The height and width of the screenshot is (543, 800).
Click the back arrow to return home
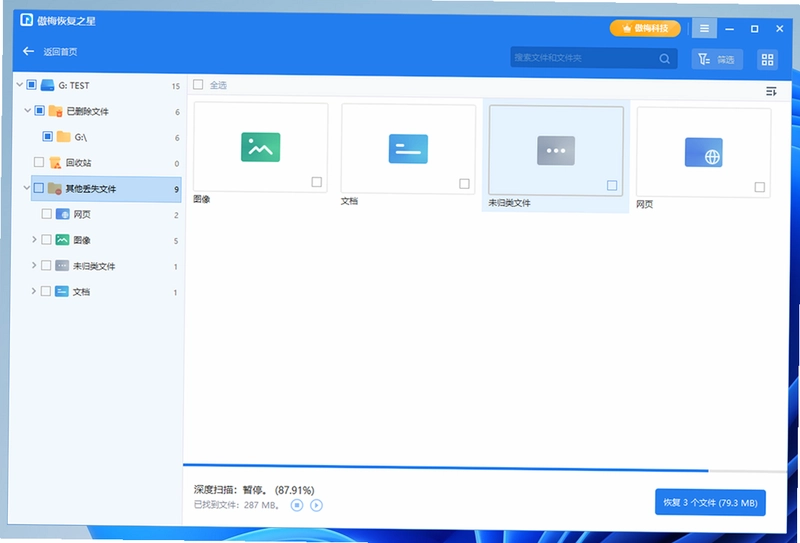(29, 51)
